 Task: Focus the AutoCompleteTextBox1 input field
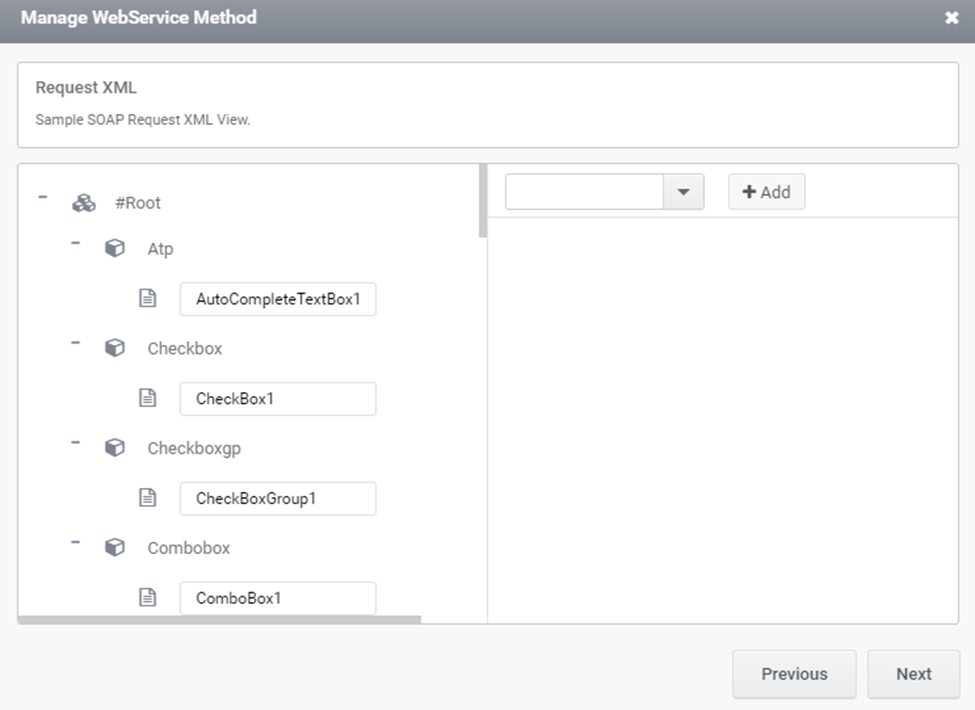278,299
